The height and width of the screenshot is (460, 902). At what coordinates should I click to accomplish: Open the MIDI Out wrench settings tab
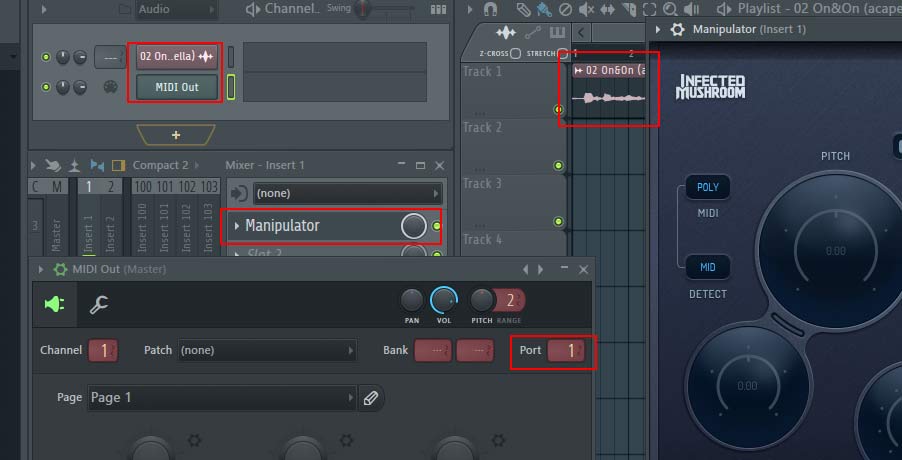click(98, 305)
